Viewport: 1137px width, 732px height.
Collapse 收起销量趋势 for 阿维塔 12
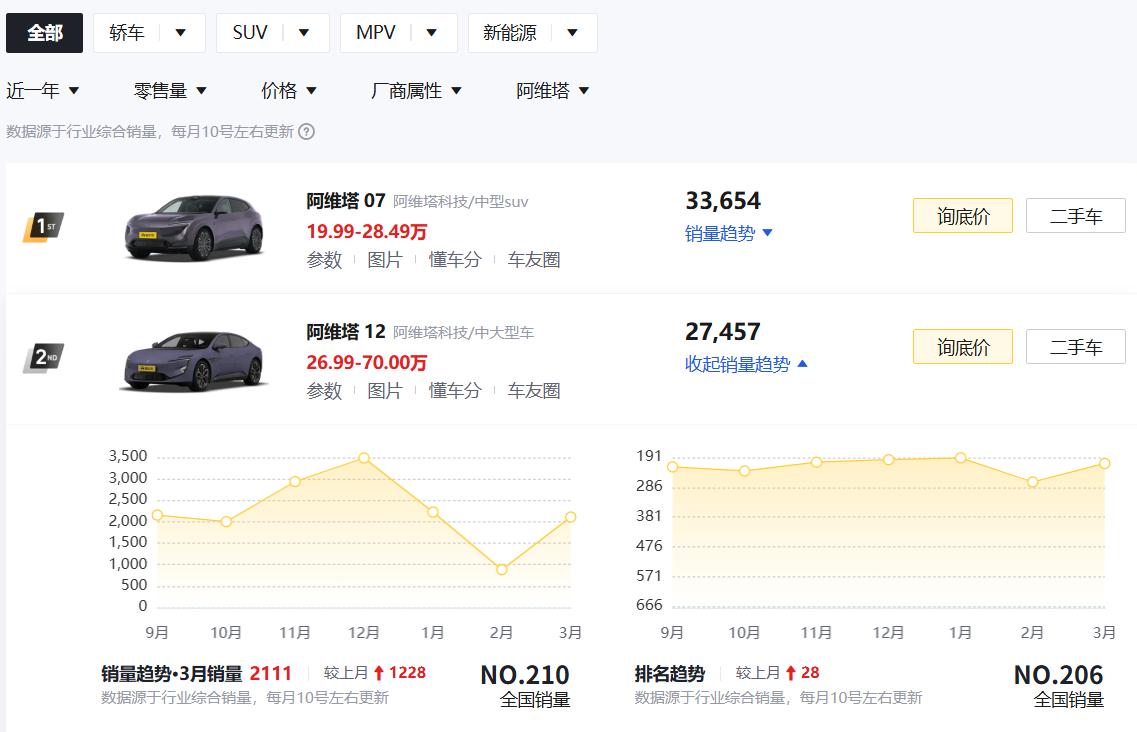[x=746, y=364]
